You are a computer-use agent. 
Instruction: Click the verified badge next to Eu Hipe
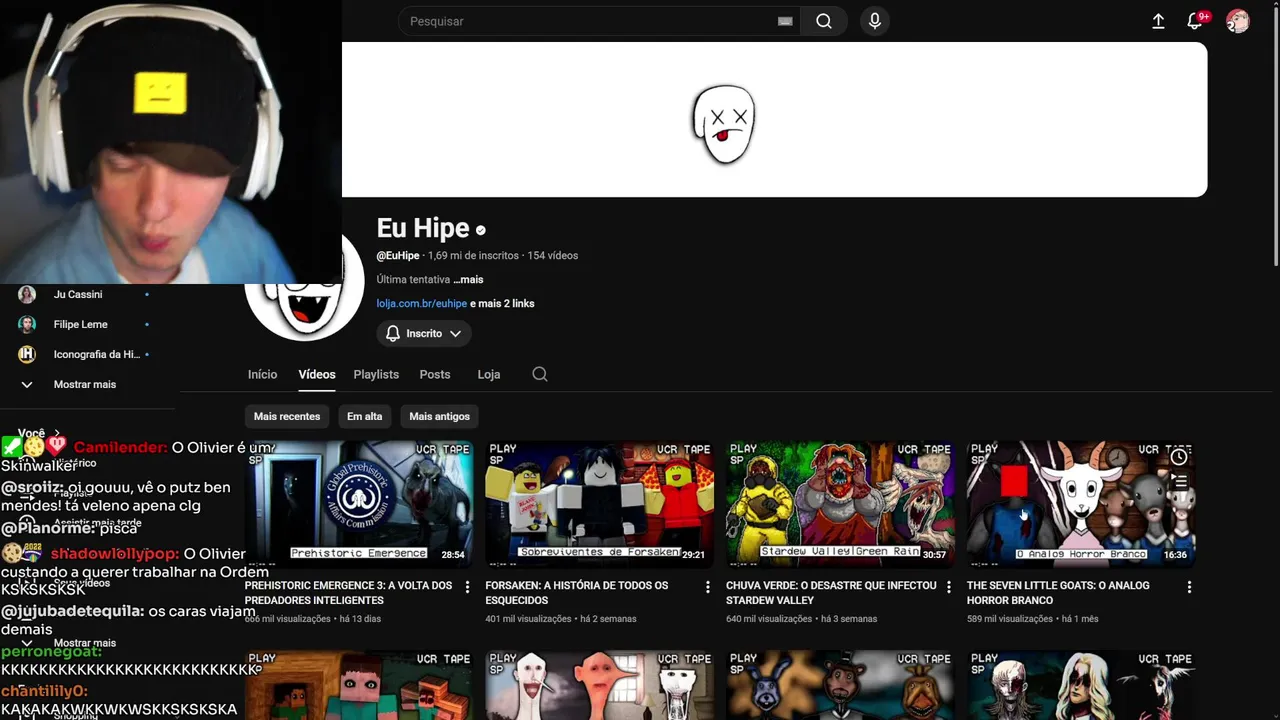481,230
